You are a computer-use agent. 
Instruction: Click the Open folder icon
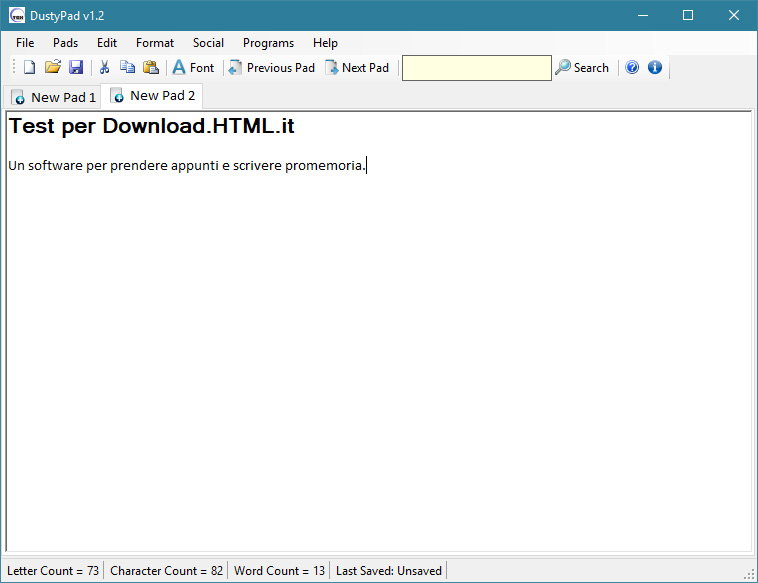click(53, 68)
